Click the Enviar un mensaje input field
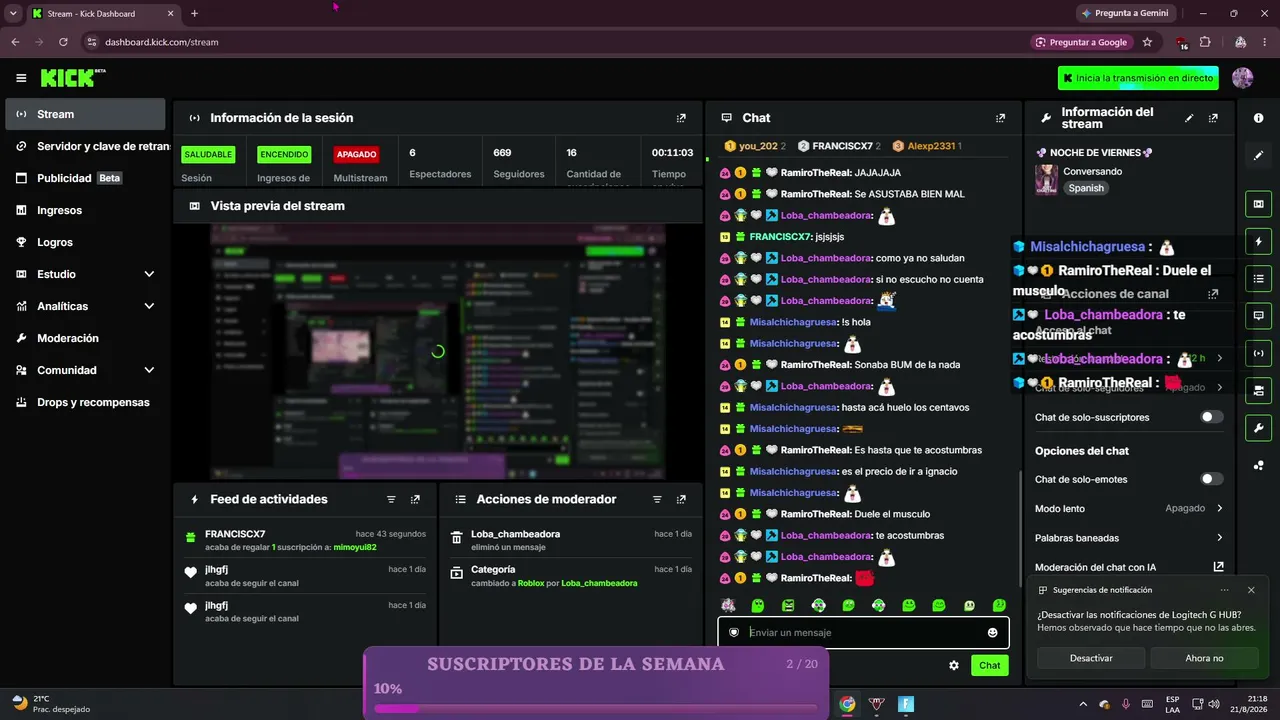 [x=863, y=632]
